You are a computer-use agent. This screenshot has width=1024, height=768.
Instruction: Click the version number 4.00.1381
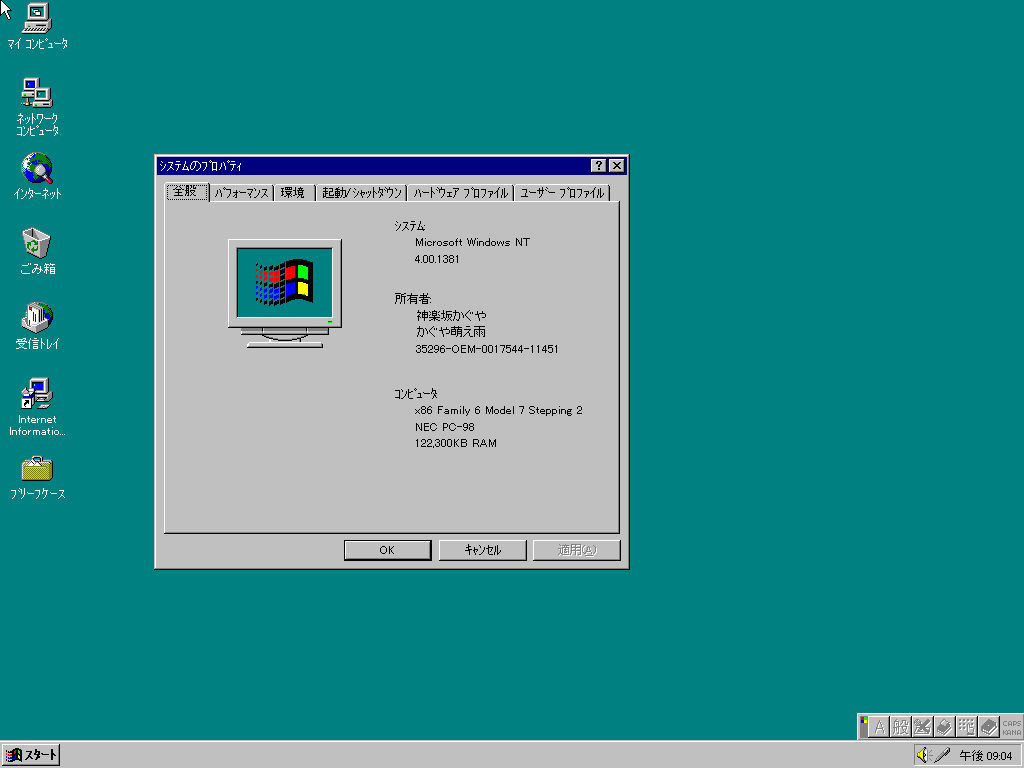[437, 259]
